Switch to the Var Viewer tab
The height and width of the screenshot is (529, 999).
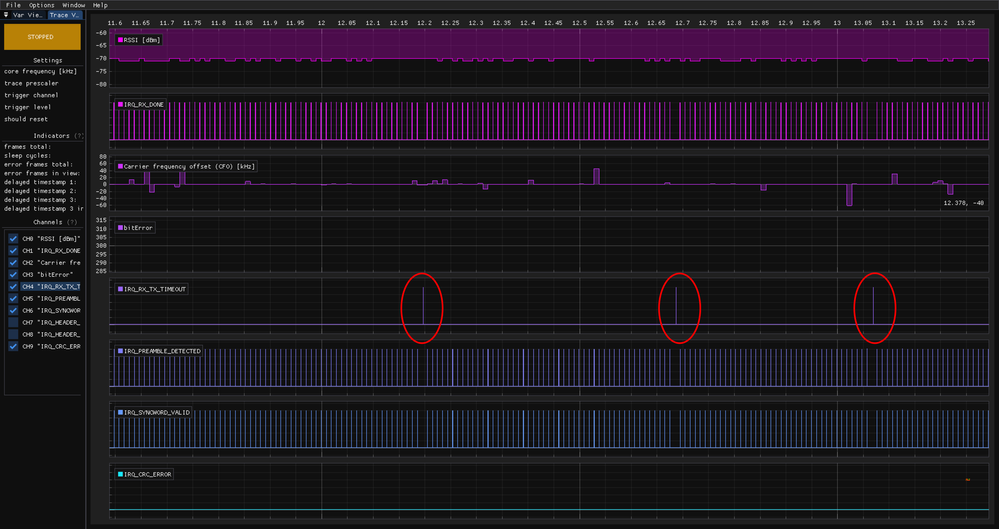pos(29,15)
